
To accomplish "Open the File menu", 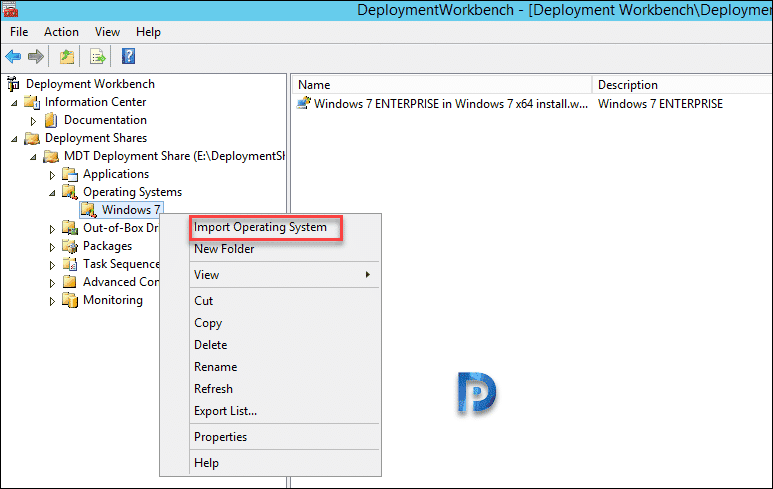I will (x=19, y=32).
